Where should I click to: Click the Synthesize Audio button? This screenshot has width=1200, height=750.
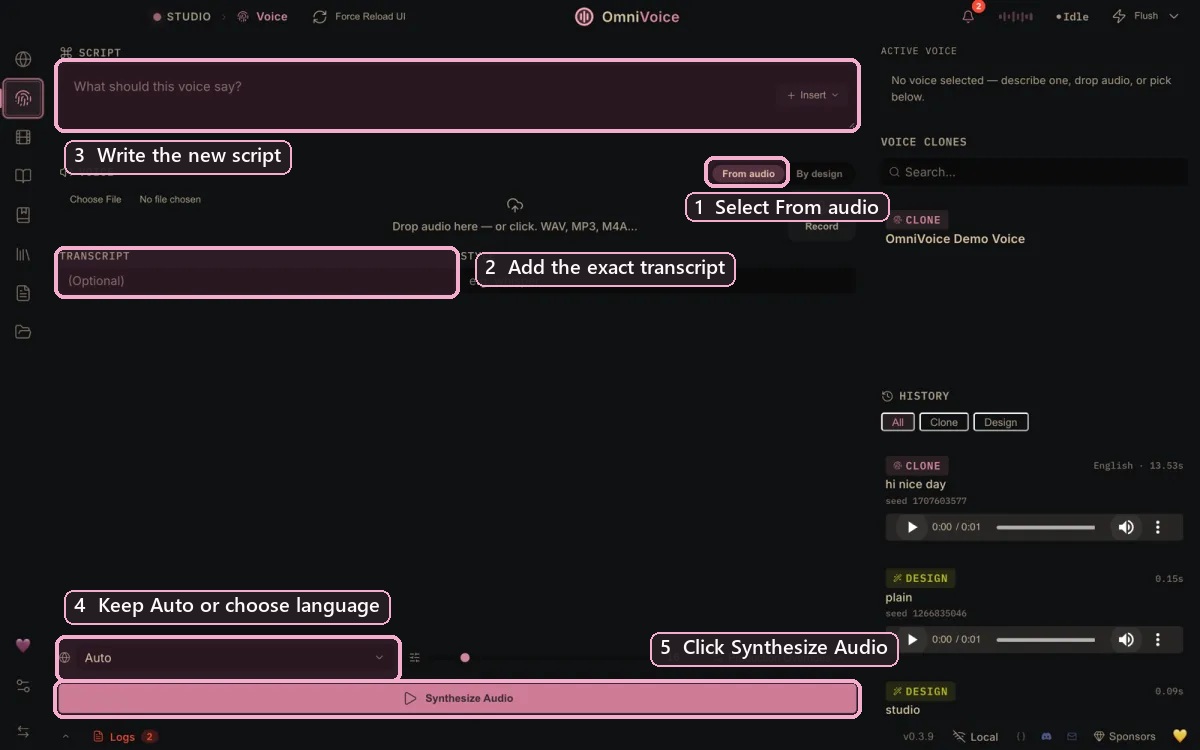tap(458, 698)
